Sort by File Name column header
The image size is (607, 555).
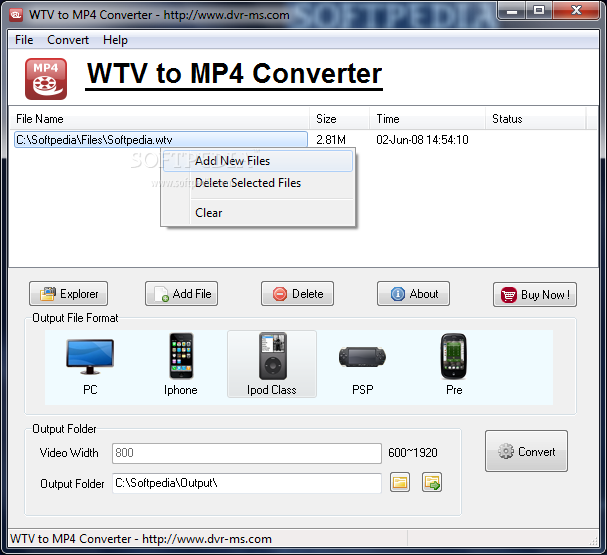[x=159, y=119]
